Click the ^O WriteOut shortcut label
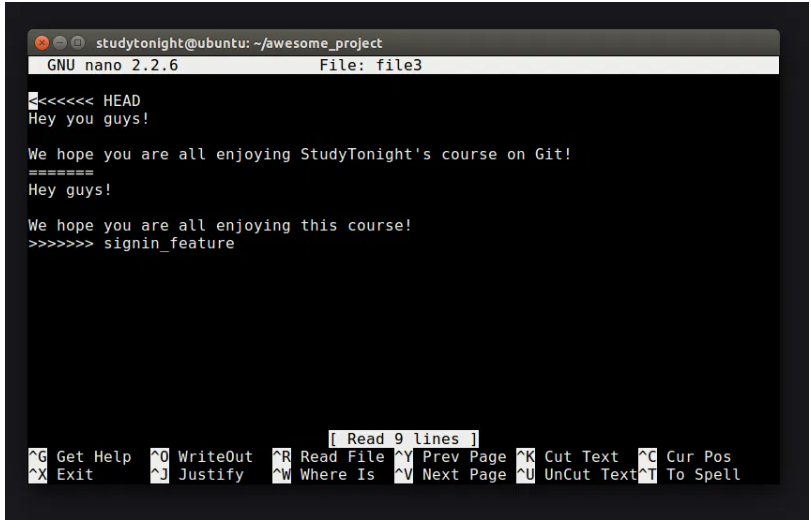 (x=201, y=457)
